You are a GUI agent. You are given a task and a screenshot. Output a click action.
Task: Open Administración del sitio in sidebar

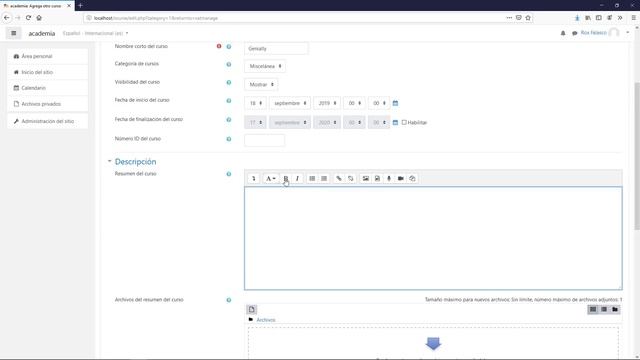tap(48, 121)
